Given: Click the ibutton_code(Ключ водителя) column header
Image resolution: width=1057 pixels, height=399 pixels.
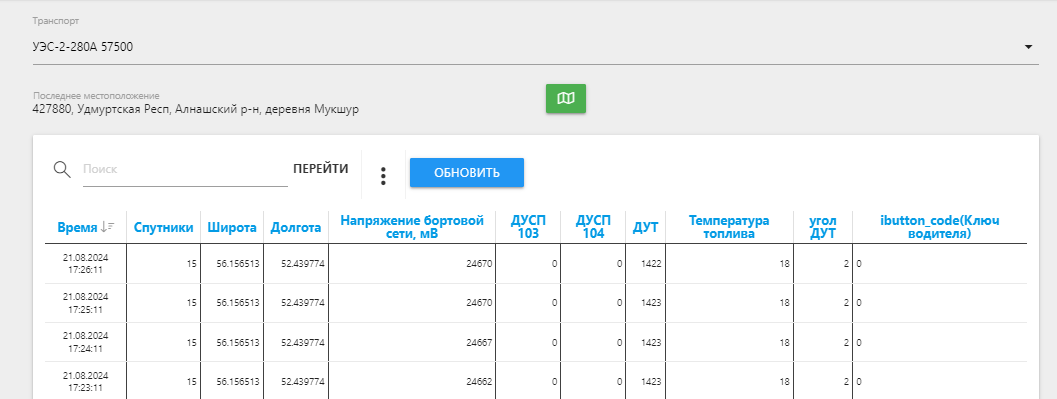Looking at the screenshot, I should coord(939,227).
